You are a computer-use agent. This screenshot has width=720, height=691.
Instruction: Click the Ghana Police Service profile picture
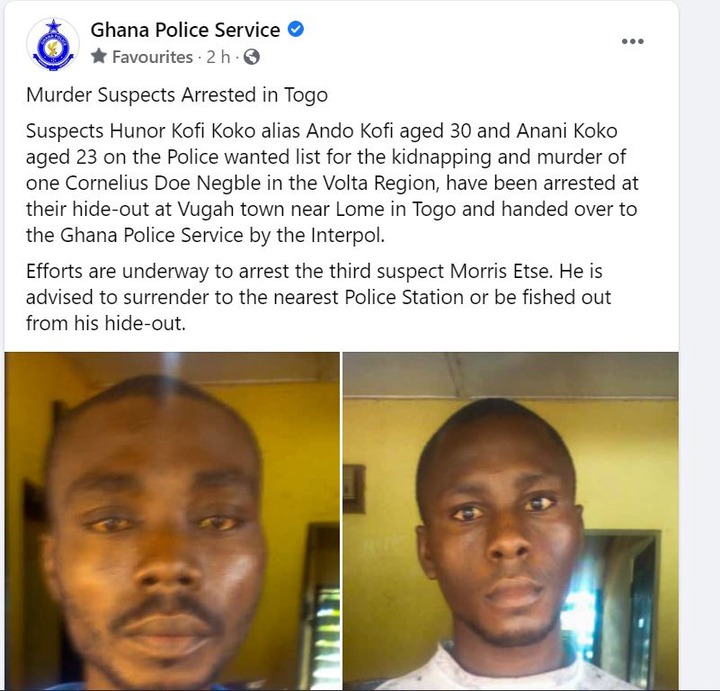pos(53,45)
